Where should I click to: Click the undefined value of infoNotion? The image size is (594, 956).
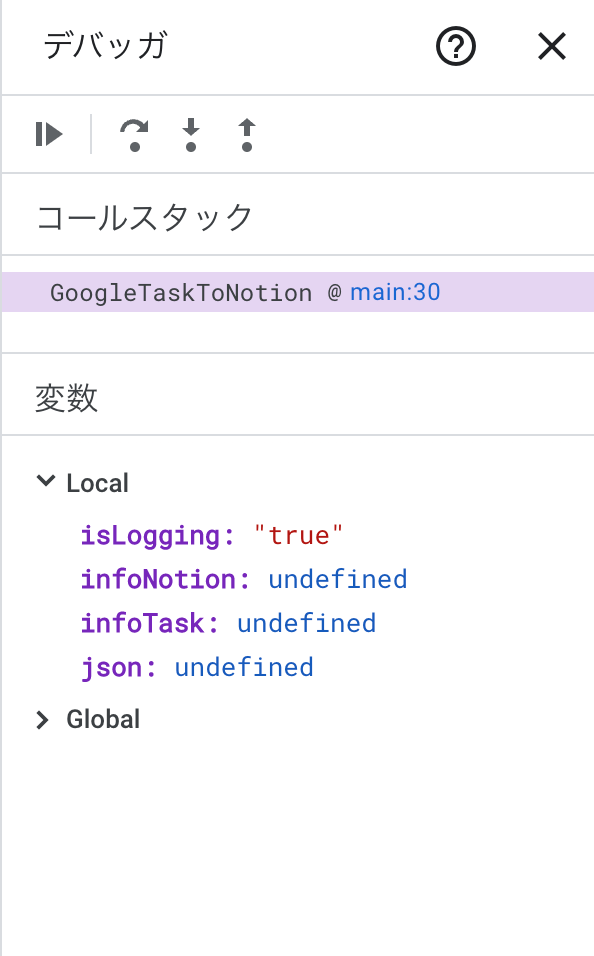[x=338, y=579]
